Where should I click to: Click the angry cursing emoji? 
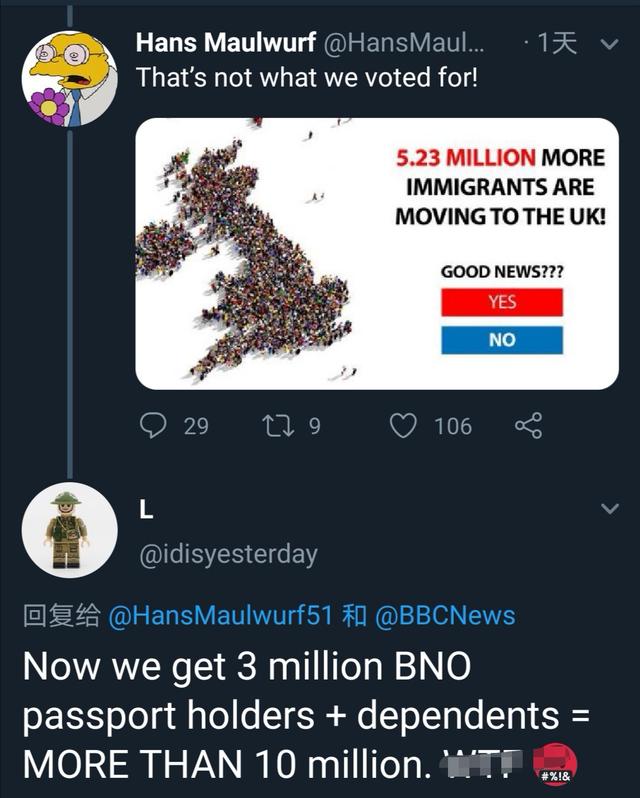pos(553,763)
